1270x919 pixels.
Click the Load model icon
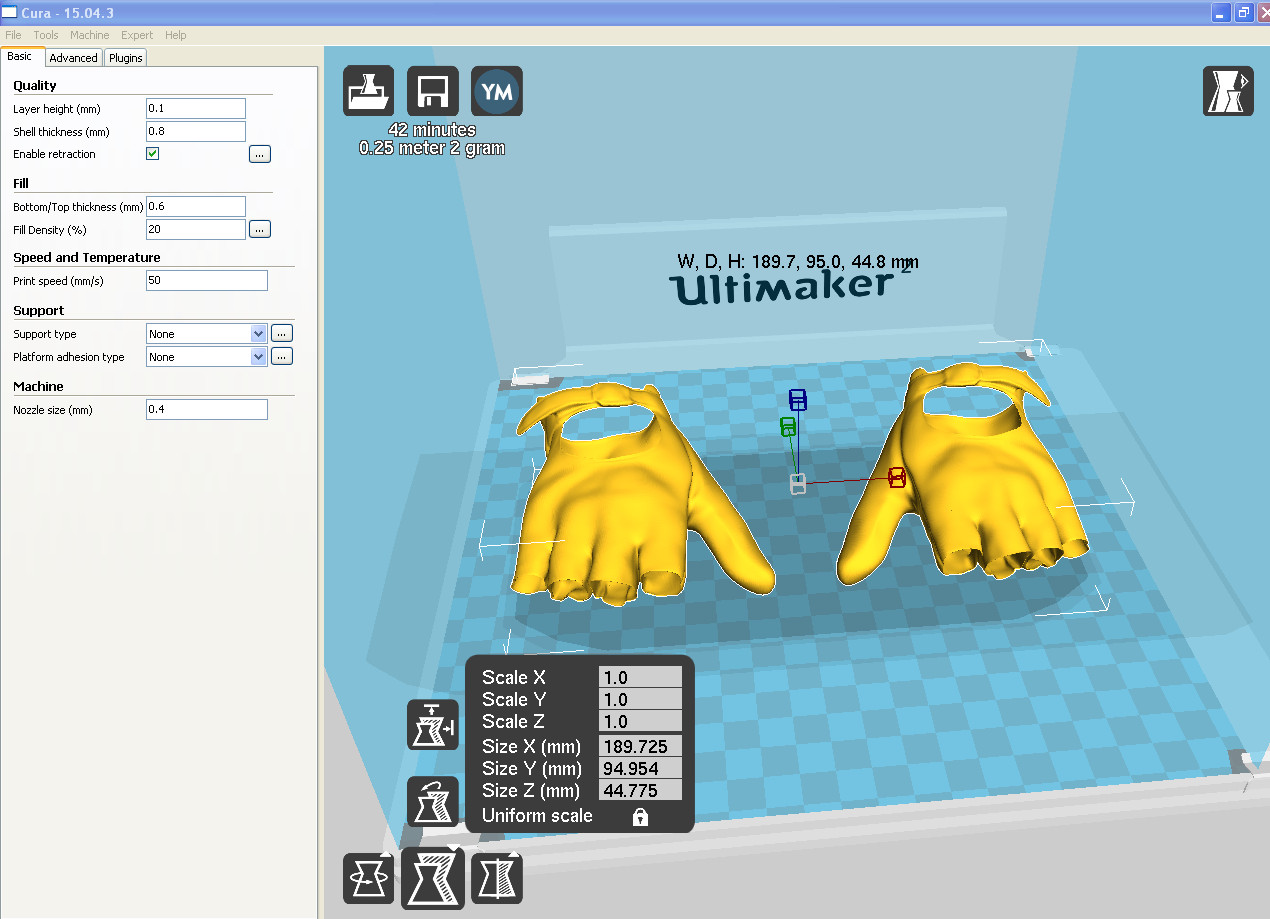point(369,92)
